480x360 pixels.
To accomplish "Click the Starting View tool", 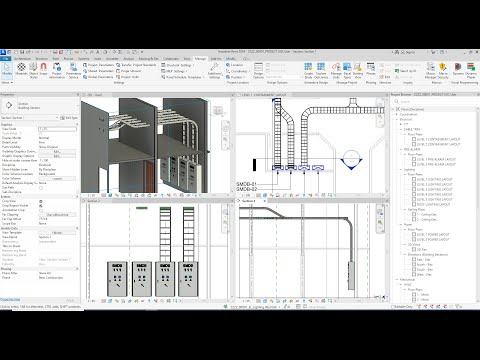I will 358,70.
